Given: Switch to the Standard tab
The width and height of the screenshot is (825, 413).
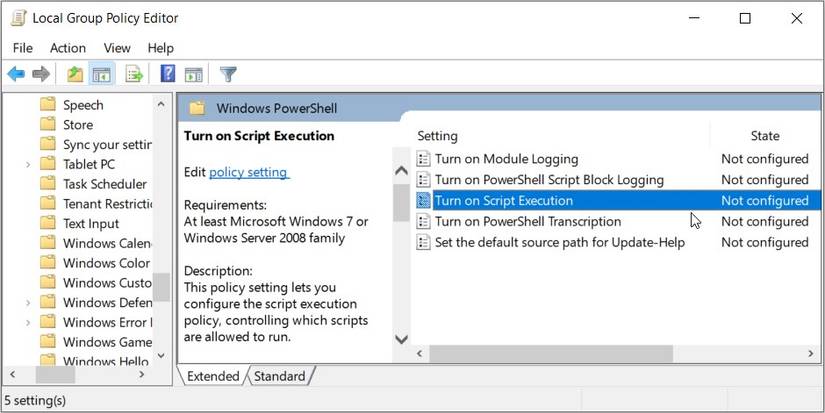Looking at the screenshot, I should 279,376.
